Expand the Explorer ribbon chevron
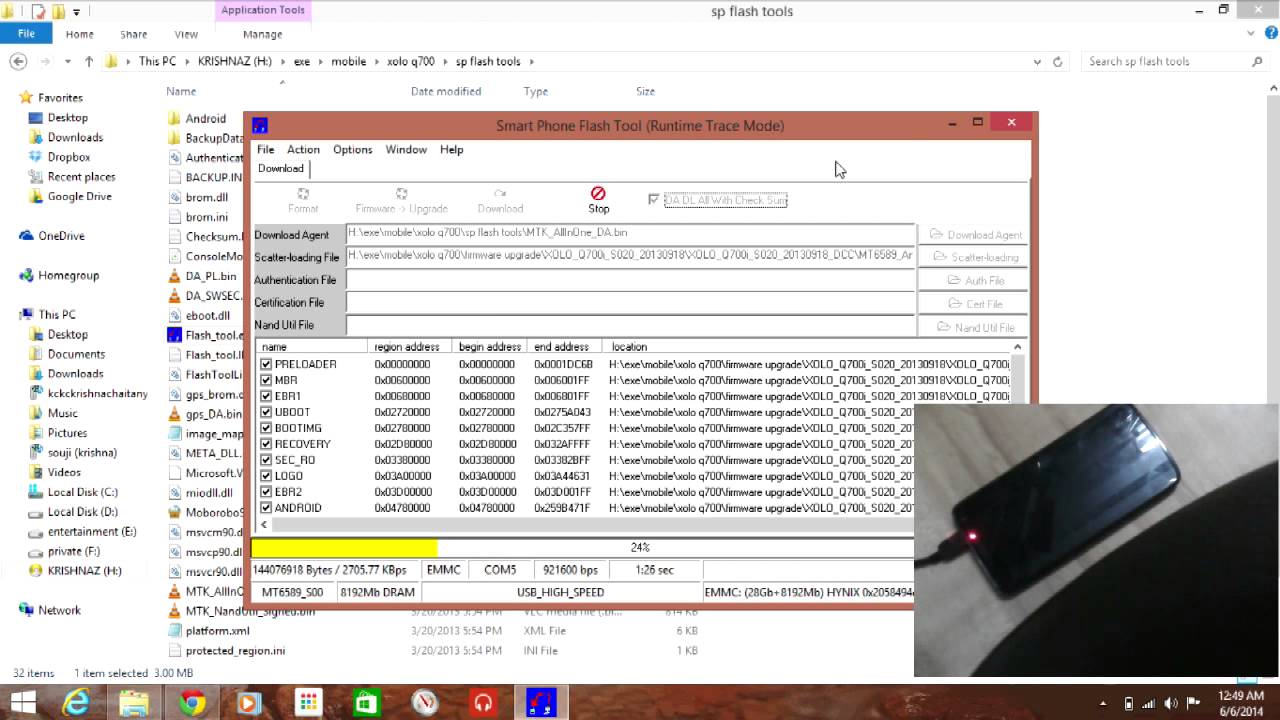1280x720 pixels. [x=1253, y=33]
